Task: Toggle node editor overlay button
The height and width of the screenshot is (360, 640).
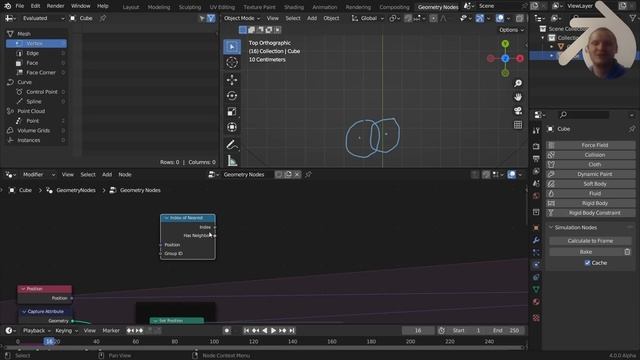Action: click(511, 175)
